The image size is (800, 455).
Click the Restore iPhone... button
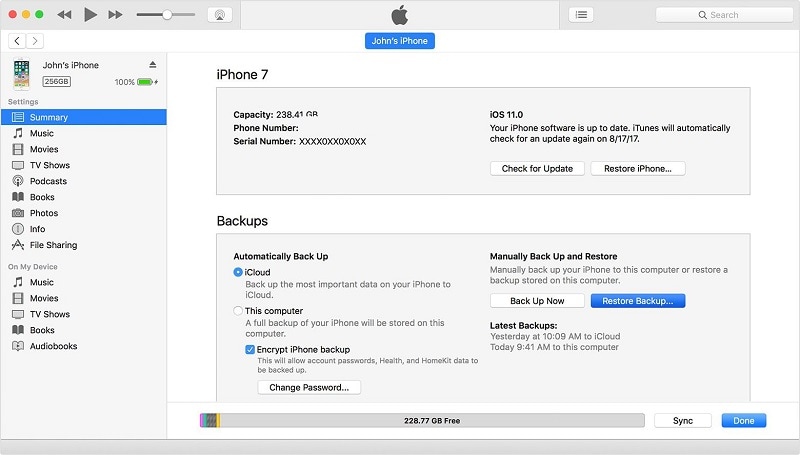[638, 168]
